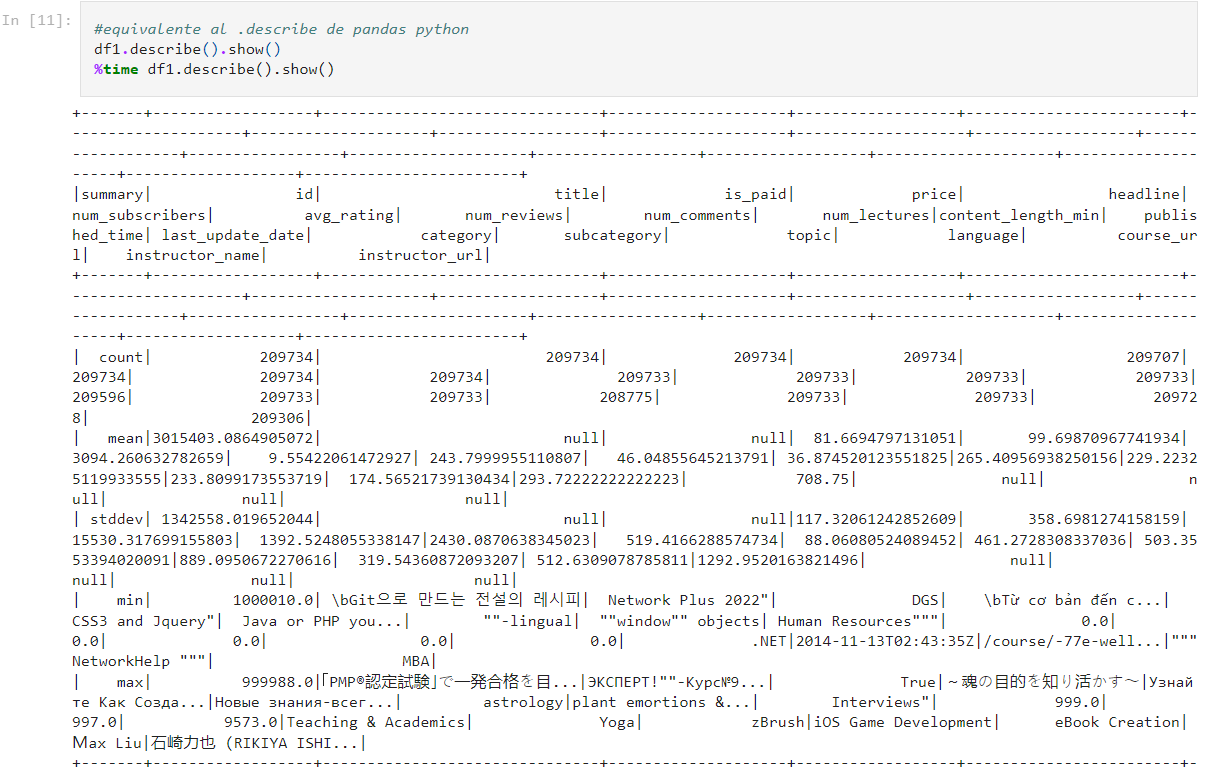1220x768 pixels.
Task: Click the 'num_reviews' column header
Action: (514, 215)
